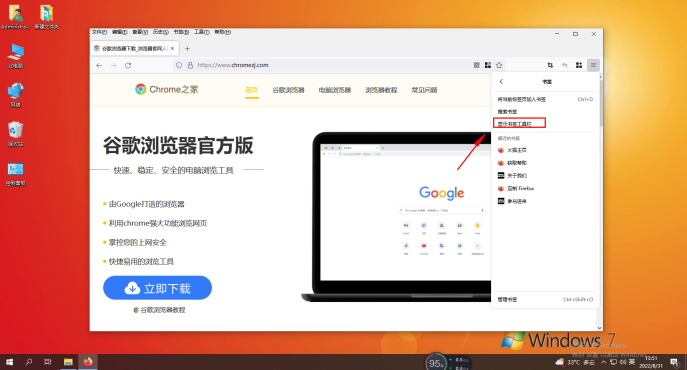Click the scrollbar down arrow

pyautogui.click(x=599, y=327)
